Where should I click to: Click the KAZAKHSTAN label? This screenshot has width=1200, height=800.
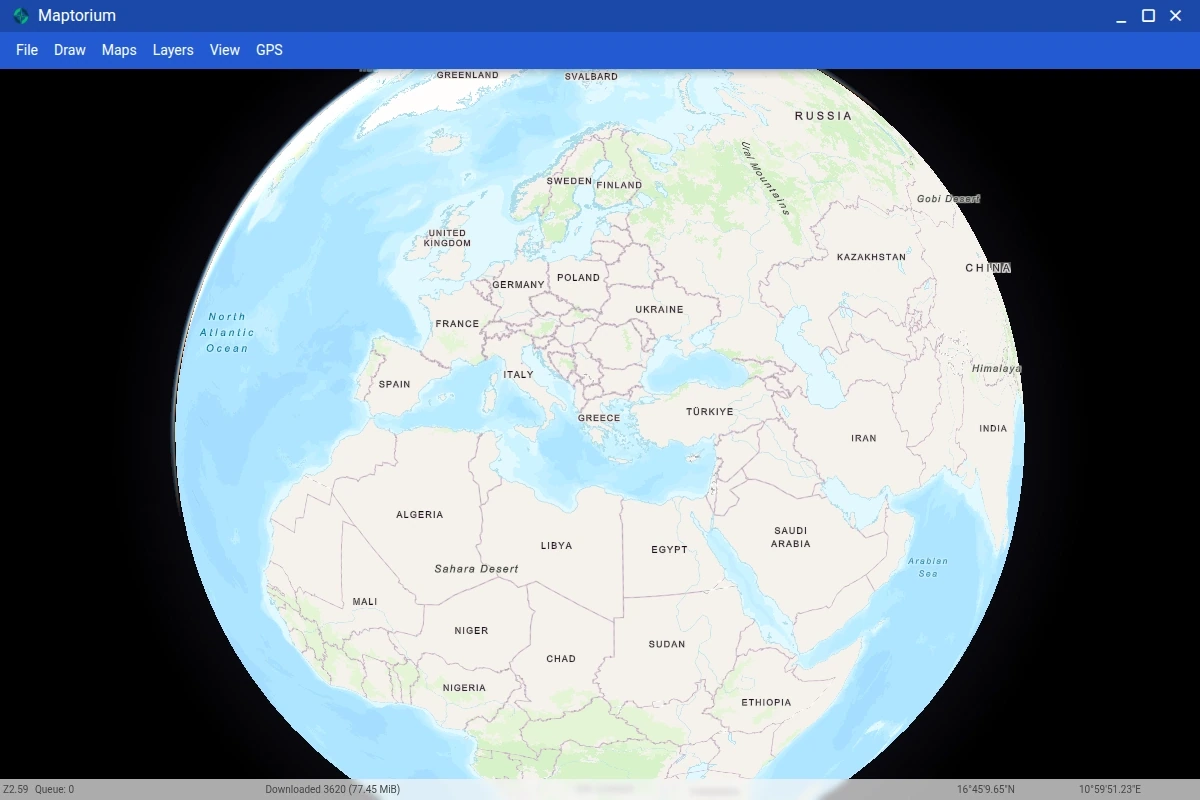[x=871, y=257]
